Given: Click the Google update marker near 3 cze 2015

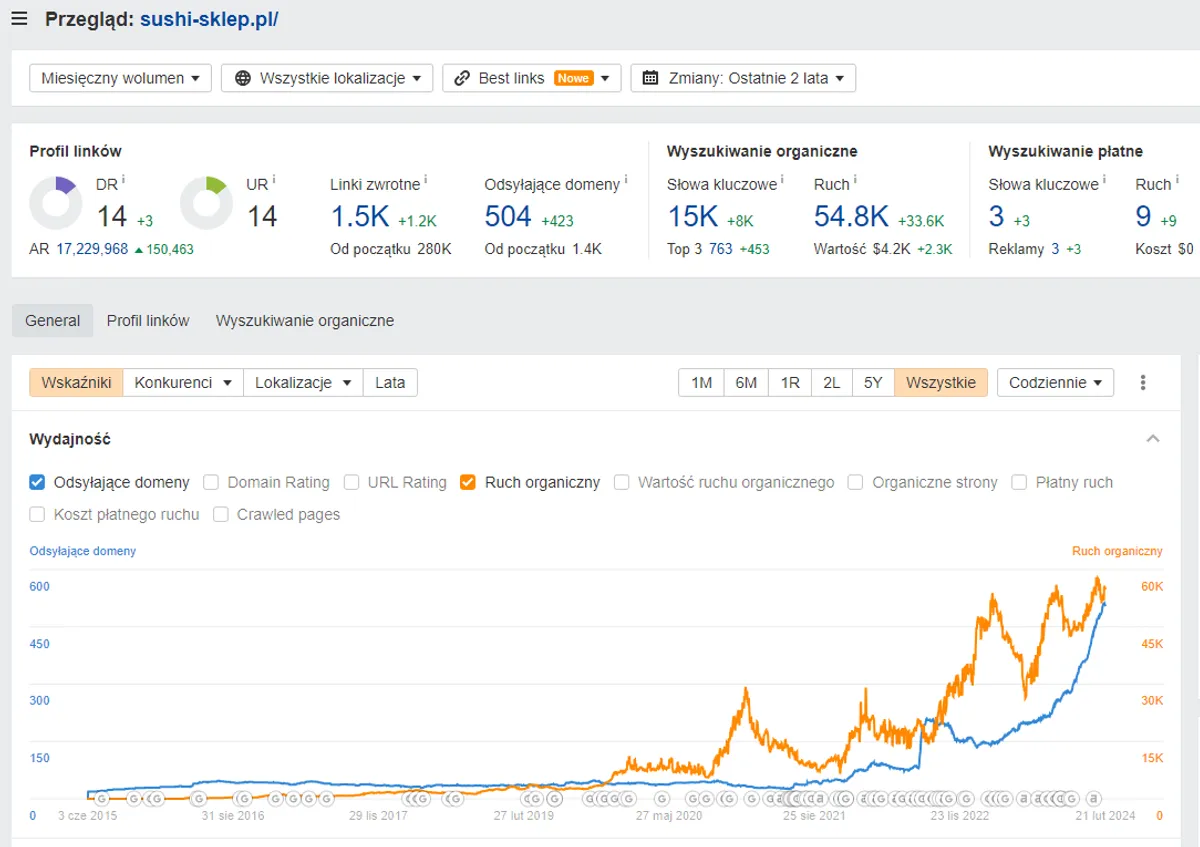Looking at the screenshot, I should coord(101,798).
